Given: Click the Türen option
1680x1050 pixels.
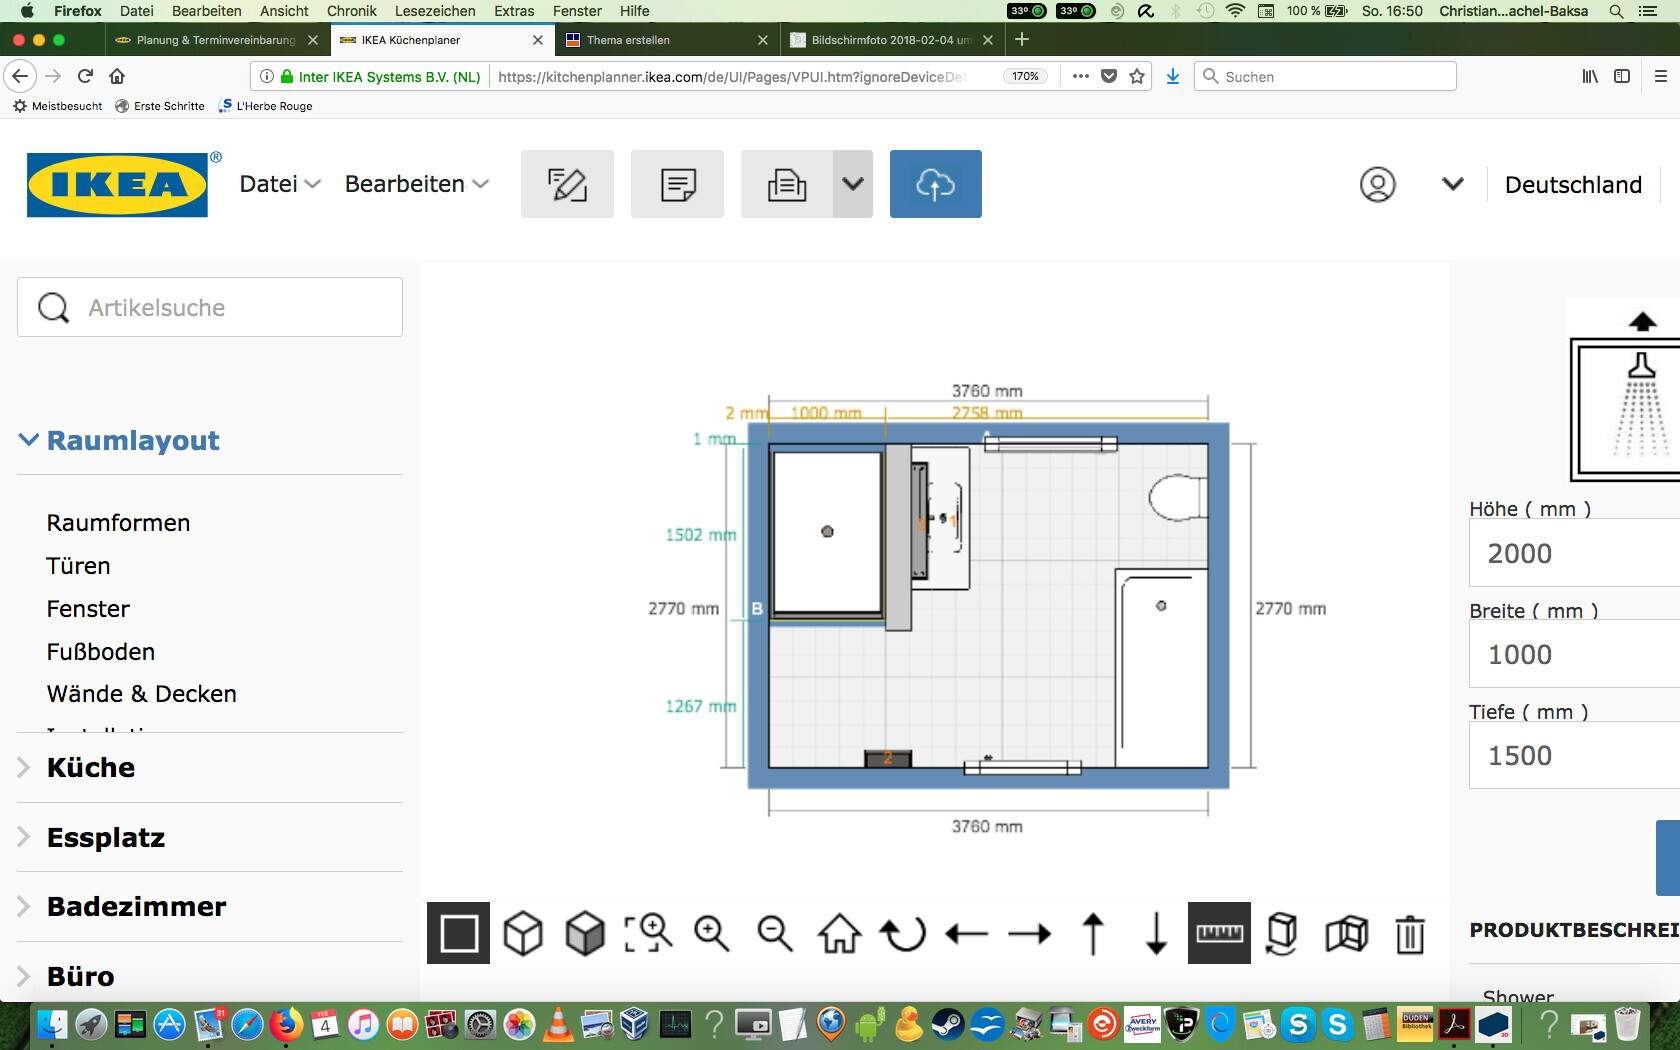Looking at the screenshot, I should pos(78,566).
